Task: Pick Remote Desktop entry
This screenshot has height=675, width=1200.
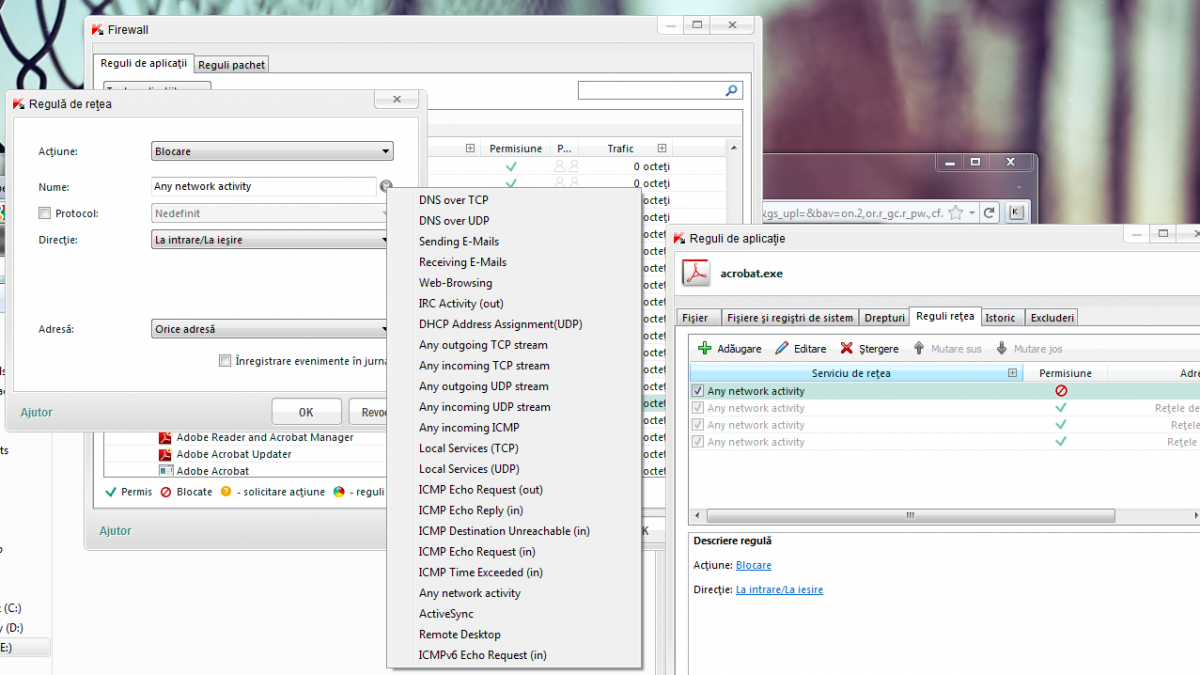Action: click(460, 634)
